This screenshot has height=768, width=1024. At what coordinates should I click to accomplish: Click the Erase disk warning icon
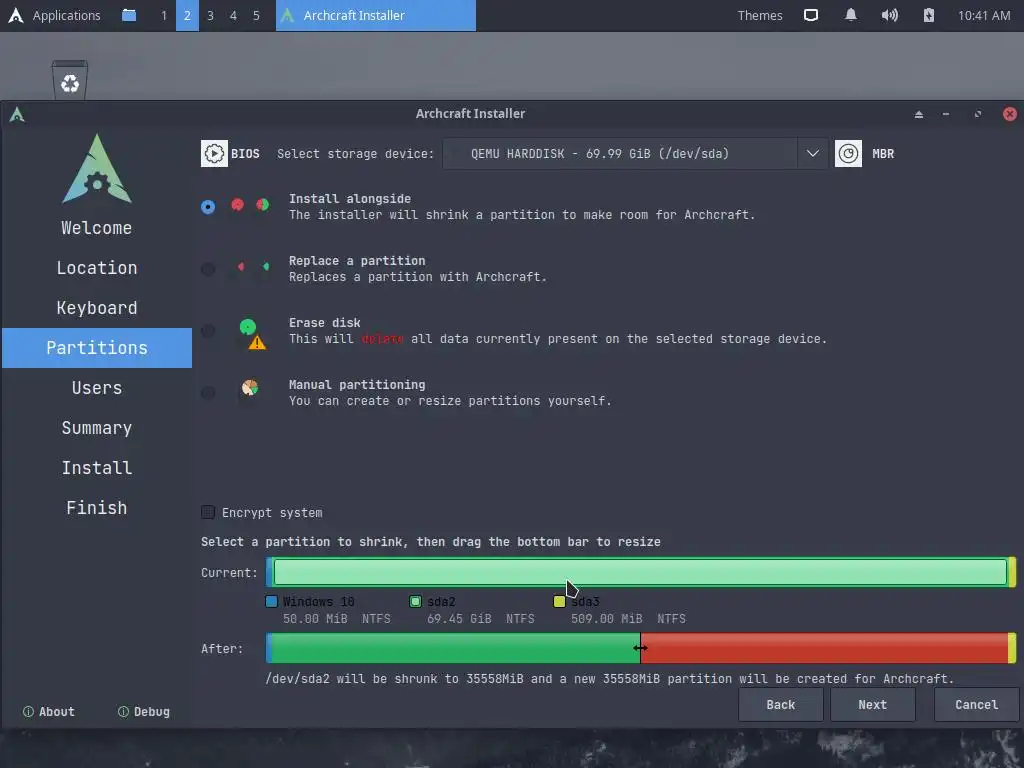257,342
